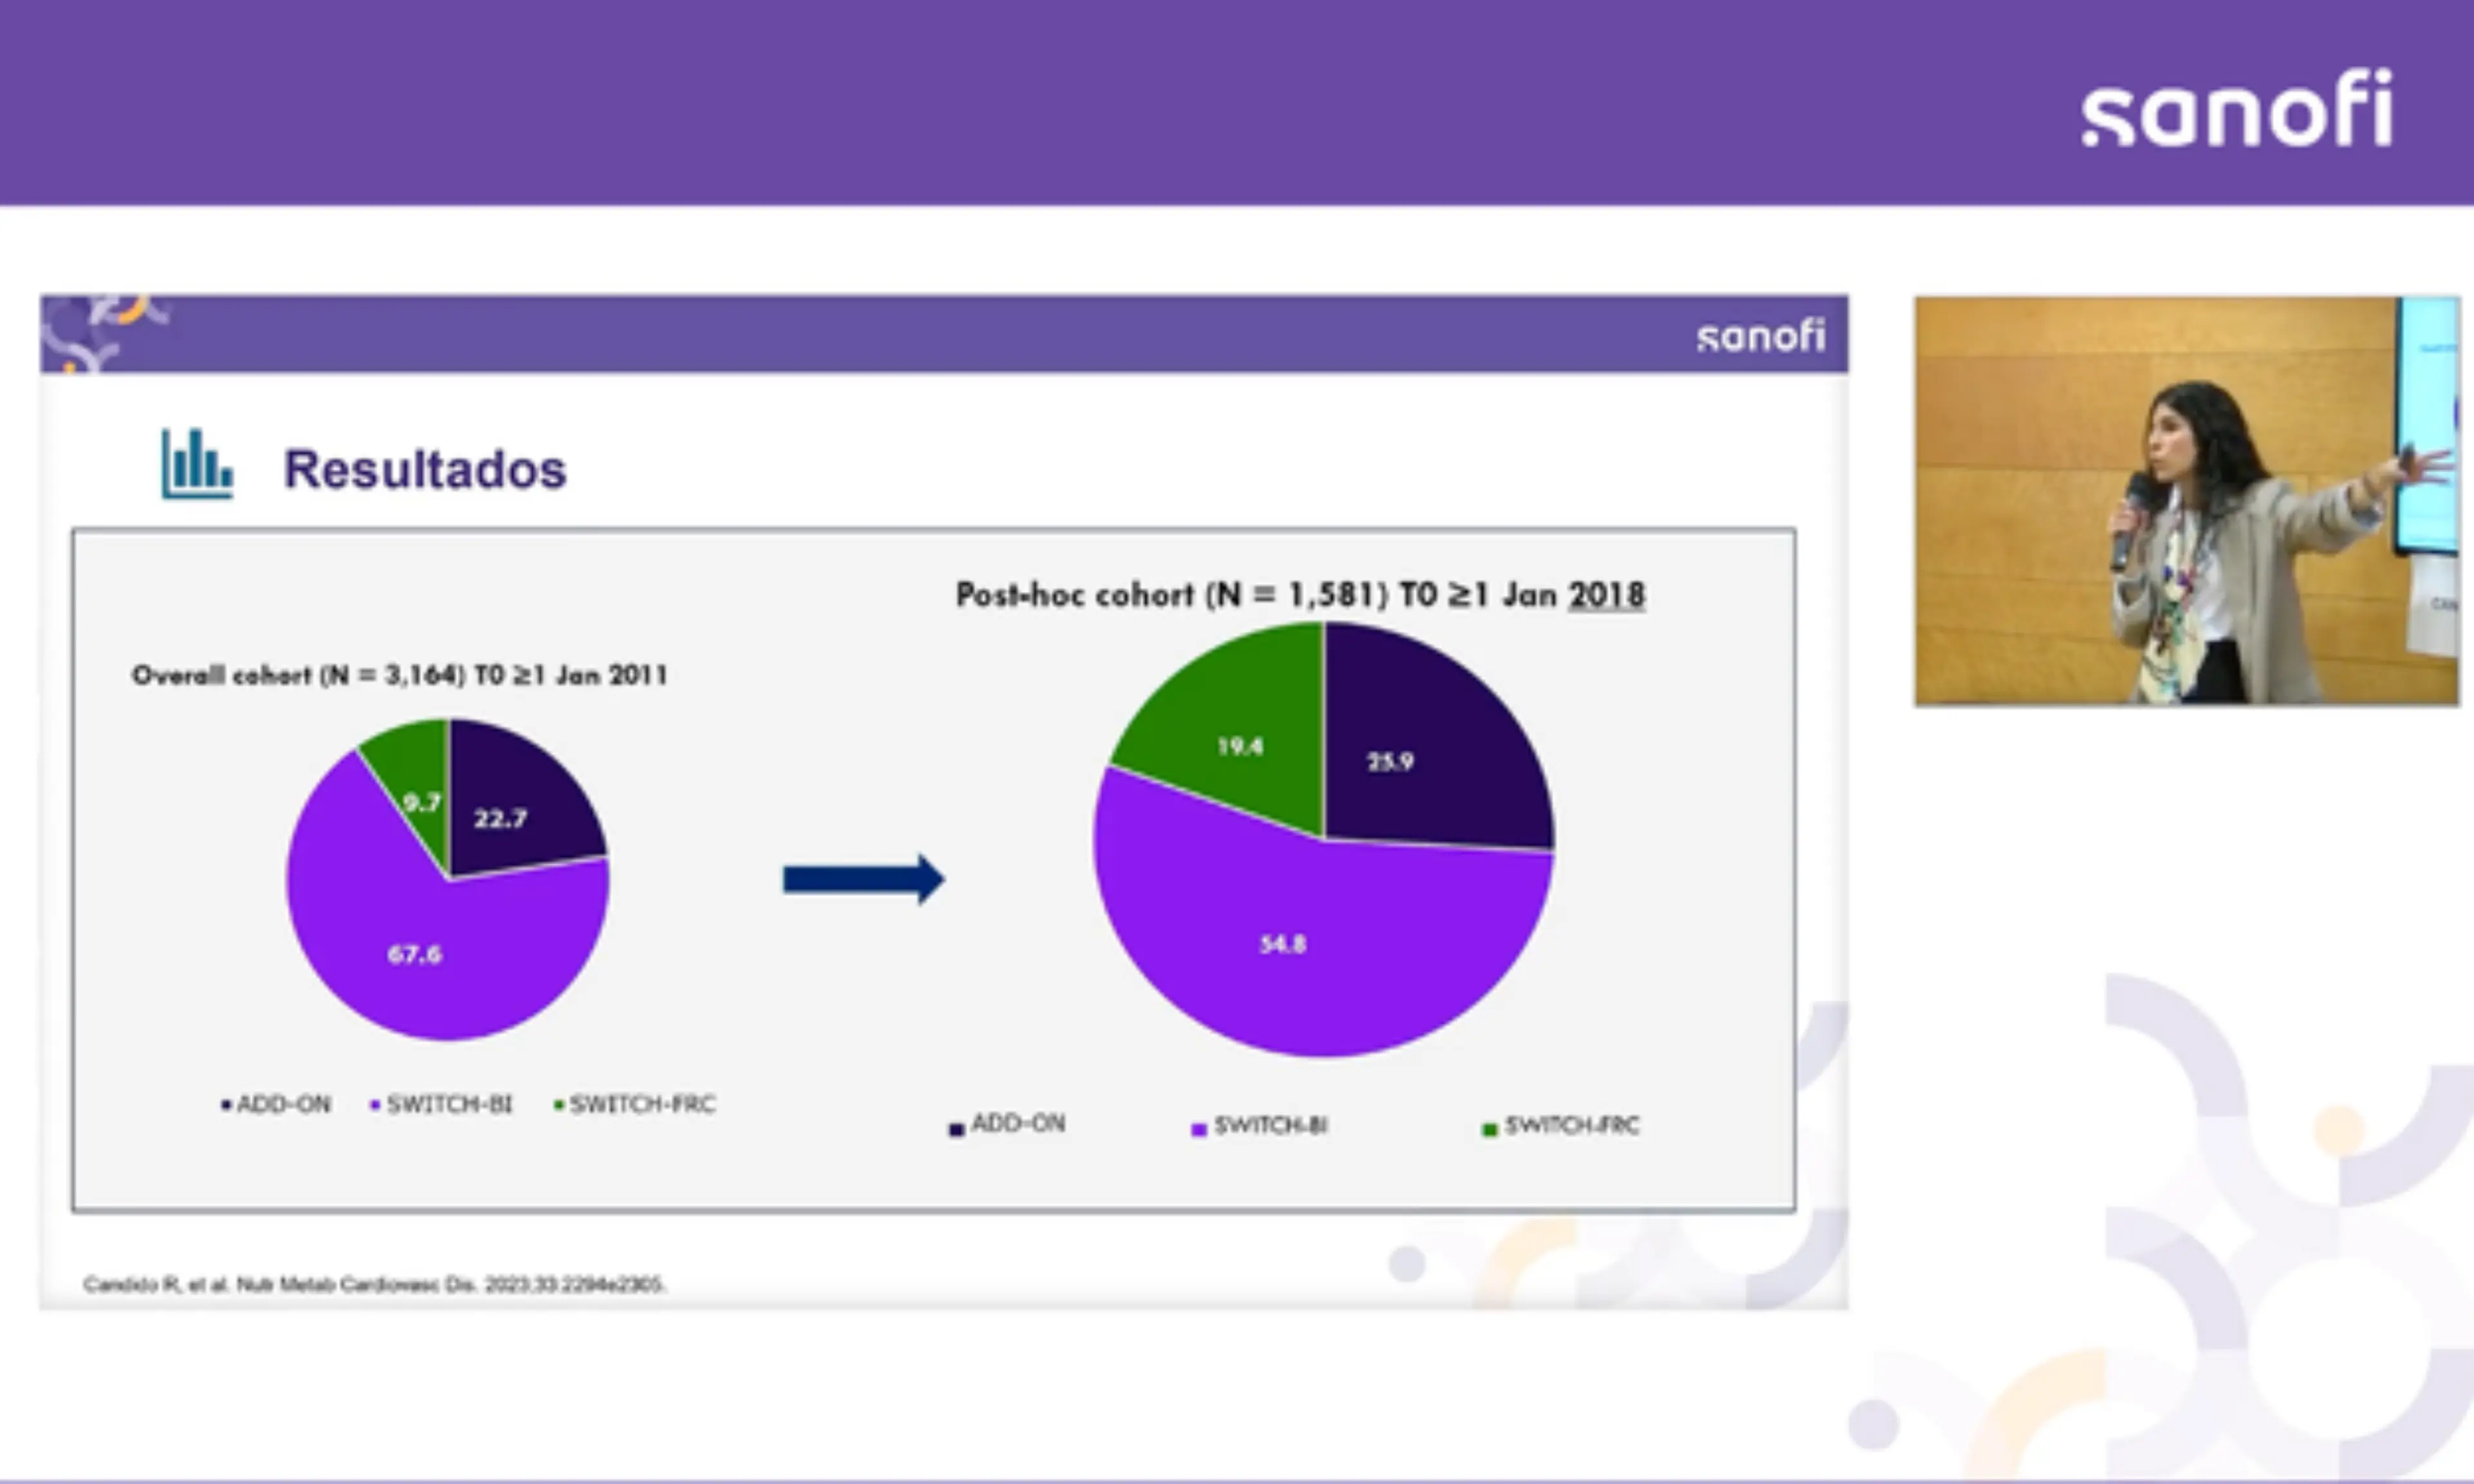The height and width of the screenshot is (1484, 2474).
Task: Click the ADD-ON legend dot under left pie
Action: tap(226, 1105)
